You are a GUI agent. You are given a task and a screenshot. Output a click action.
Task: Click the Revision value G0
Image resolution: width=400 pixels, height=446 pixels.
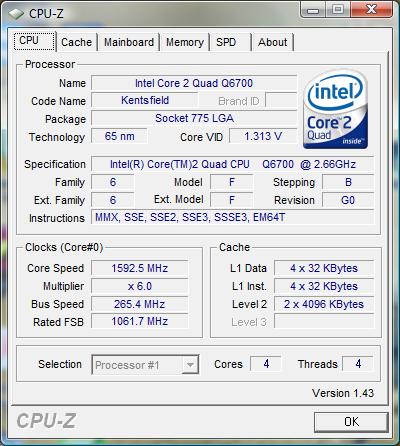[348, 200]
